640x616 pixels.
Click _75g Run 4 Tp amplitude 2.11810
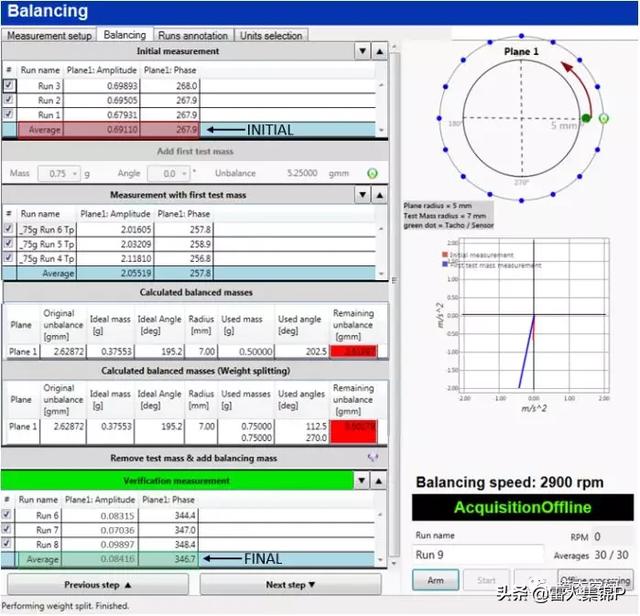point(136,259)
